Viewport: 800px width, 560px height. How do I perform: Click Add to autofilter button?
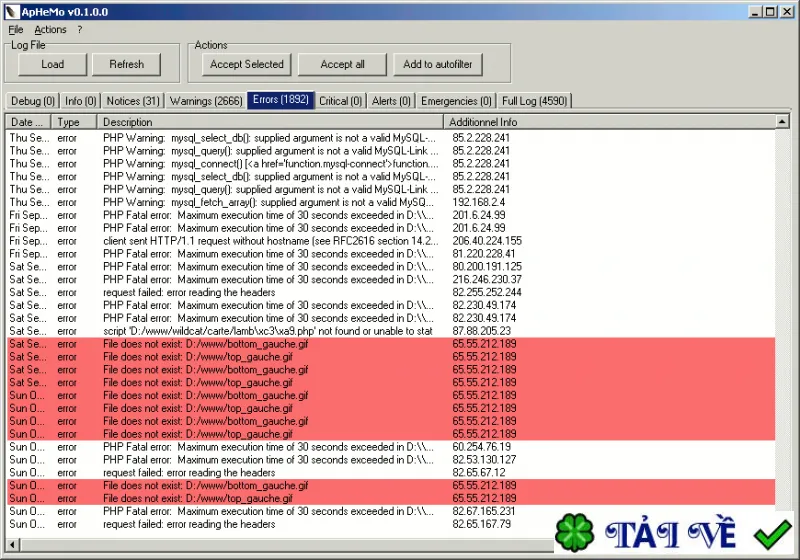438,64
